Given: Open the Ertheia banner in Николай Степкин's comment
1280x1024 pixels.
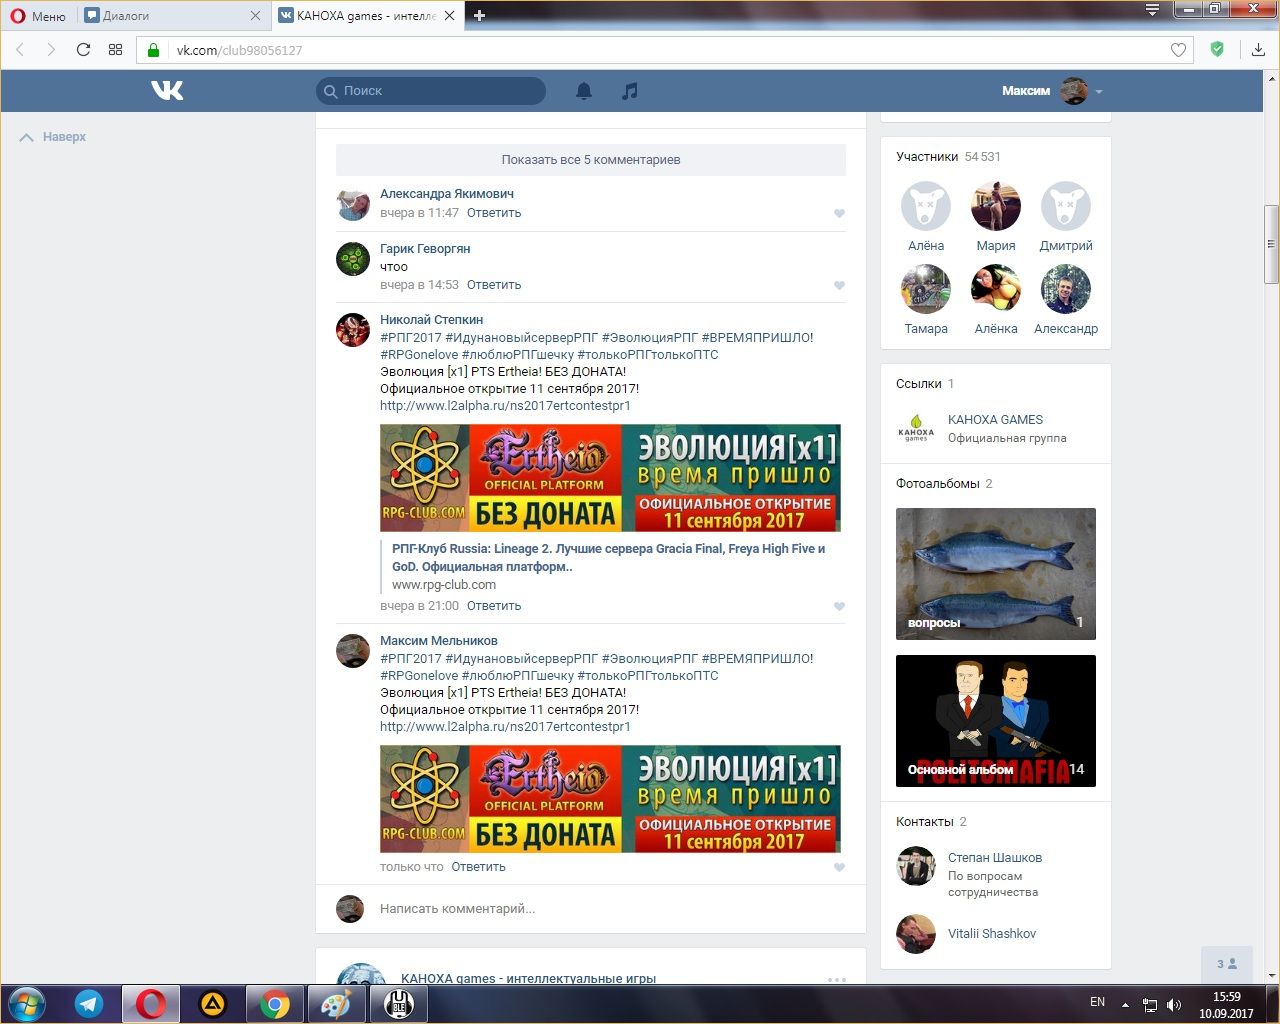Looking at the screenshot, I should (x=610, y=478).
